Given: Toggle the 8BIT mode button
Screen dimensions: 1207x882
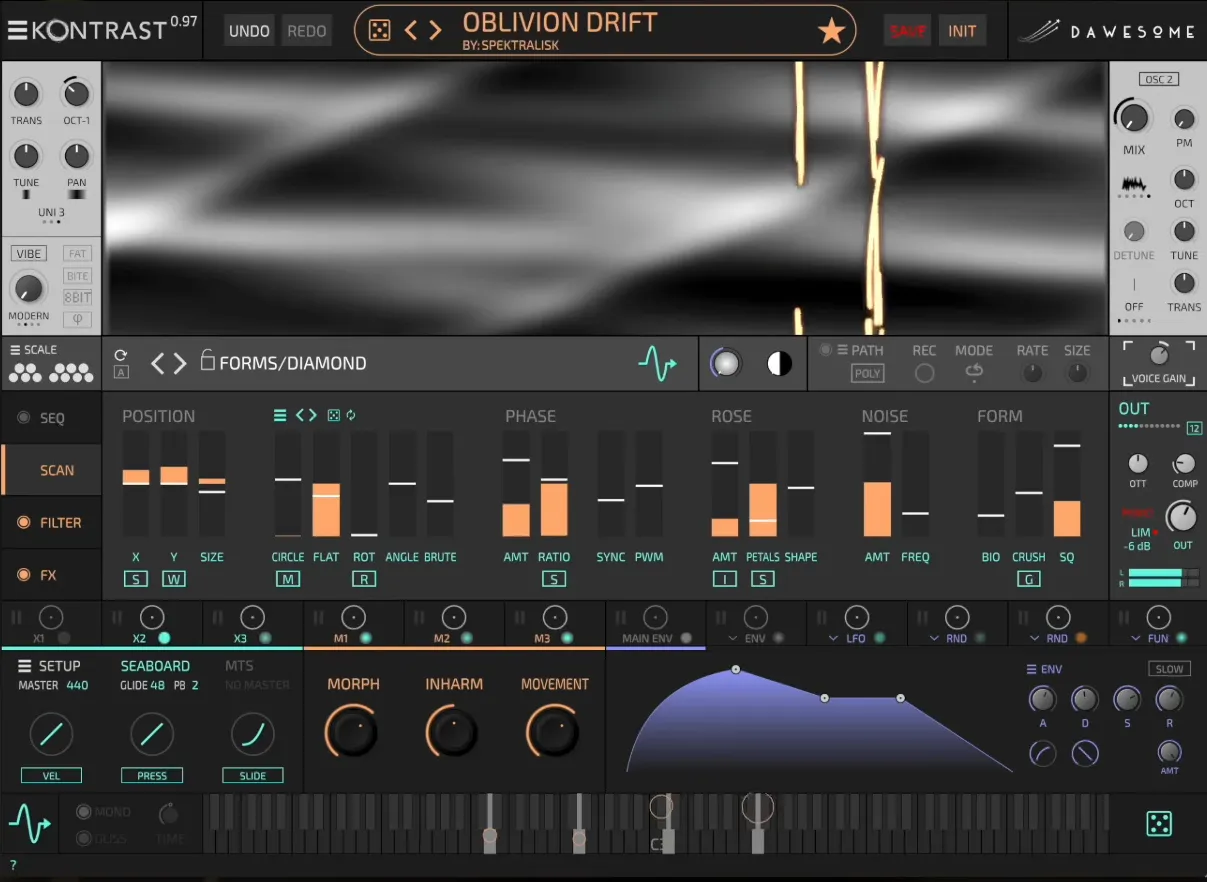Looking at the screenshot, I should click(77, 298).
